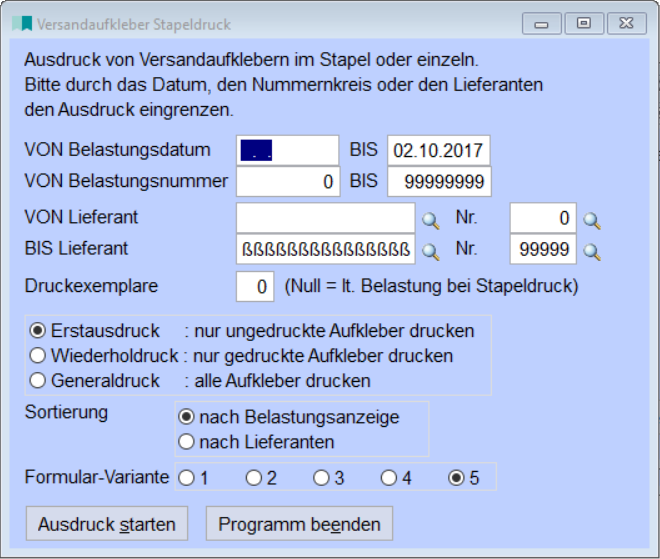The width and height of the screenshot is (660, 559).
Task: Click the 'VON Belastungsdatum' label
Action: [117, 150]
